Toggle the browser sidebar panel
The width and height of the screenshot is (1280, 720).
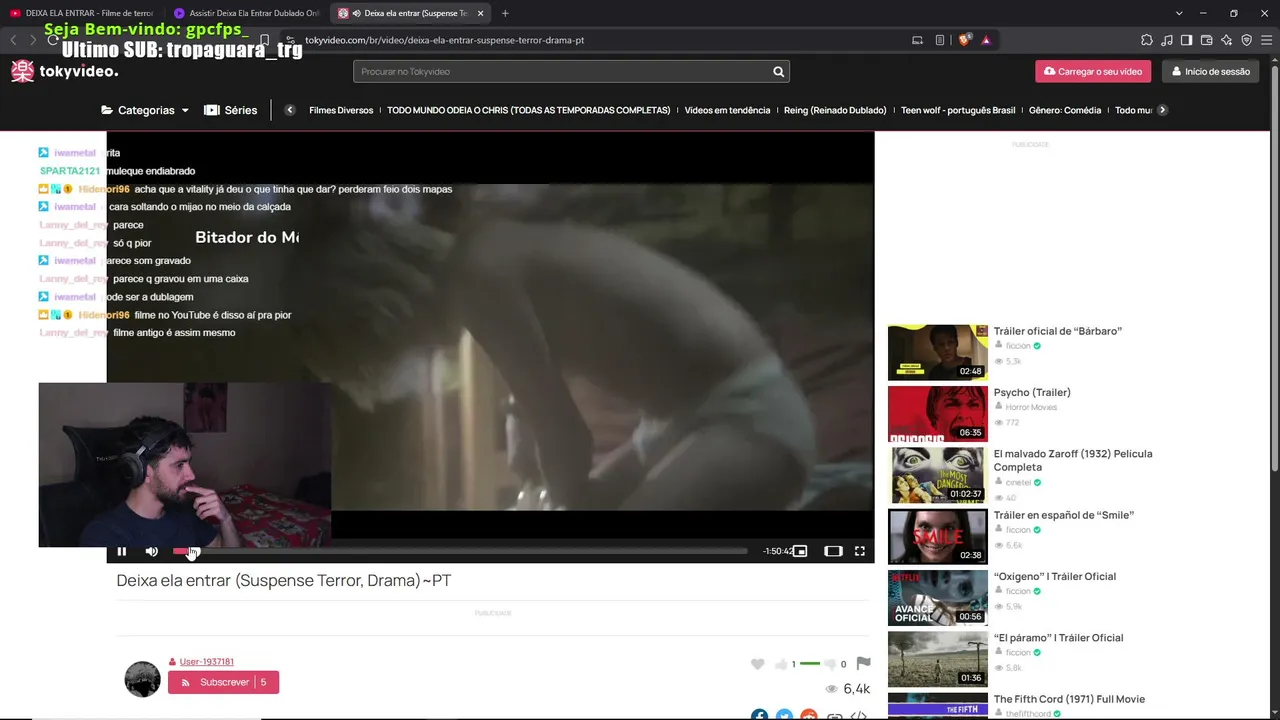point(1186,40)
